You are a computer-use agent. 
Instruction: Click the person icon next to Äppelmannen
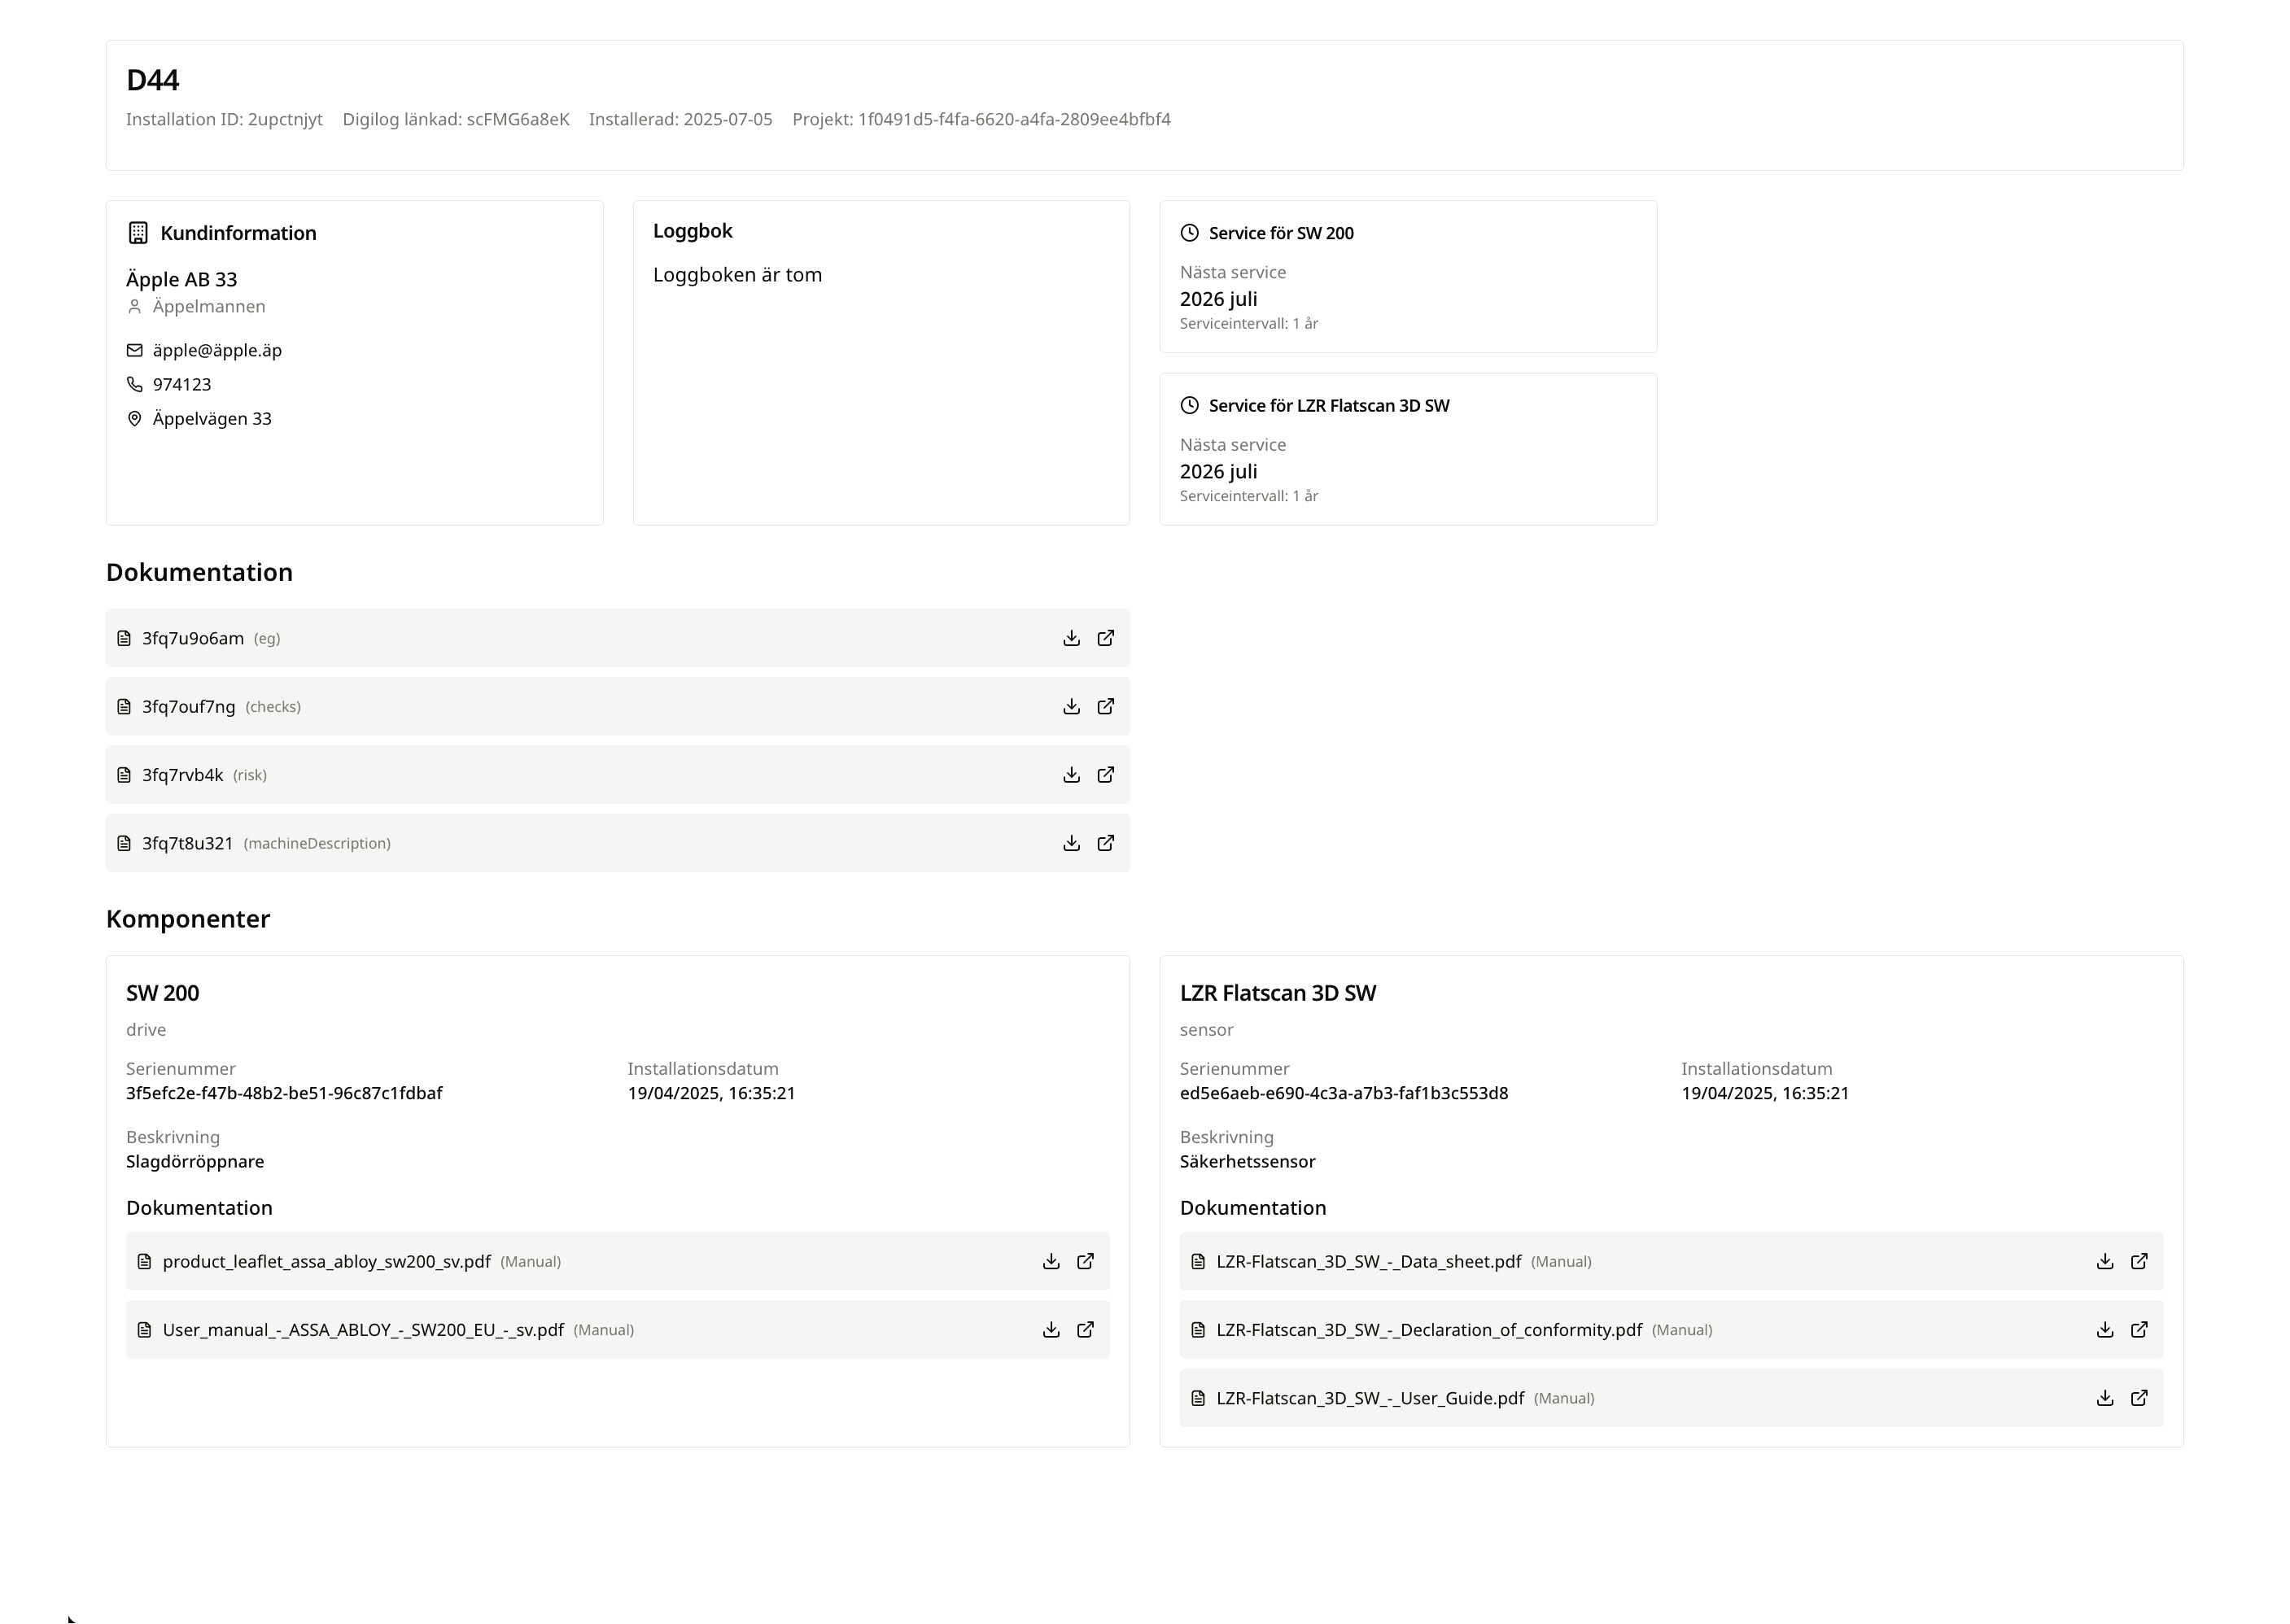[x=135, y=307]
